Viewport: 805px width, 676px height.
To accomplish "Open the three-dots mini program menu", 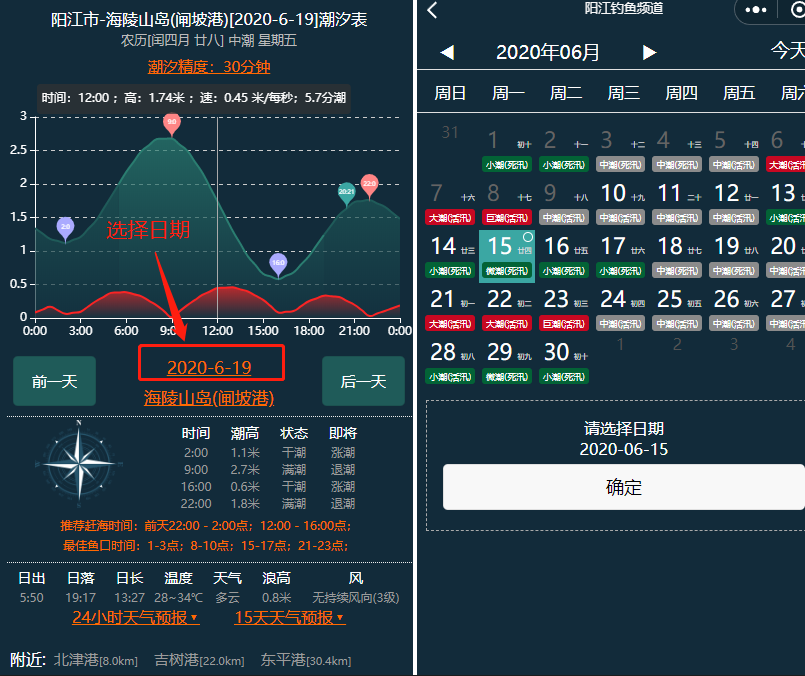I will click(x=758, y=10).
